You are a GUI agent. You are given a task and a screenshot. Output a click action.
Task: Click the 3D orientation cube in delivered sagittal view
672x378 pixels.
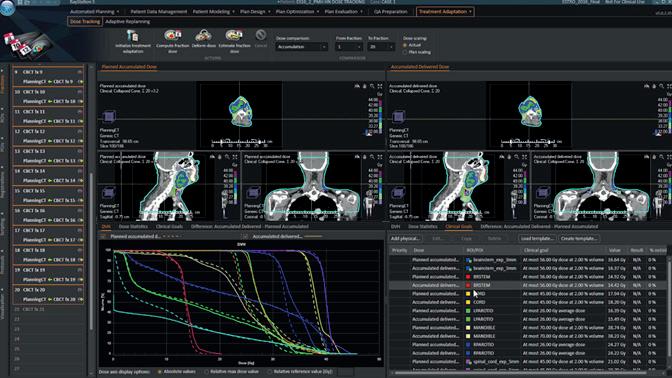pyautogui.click(x=398, y=193)
